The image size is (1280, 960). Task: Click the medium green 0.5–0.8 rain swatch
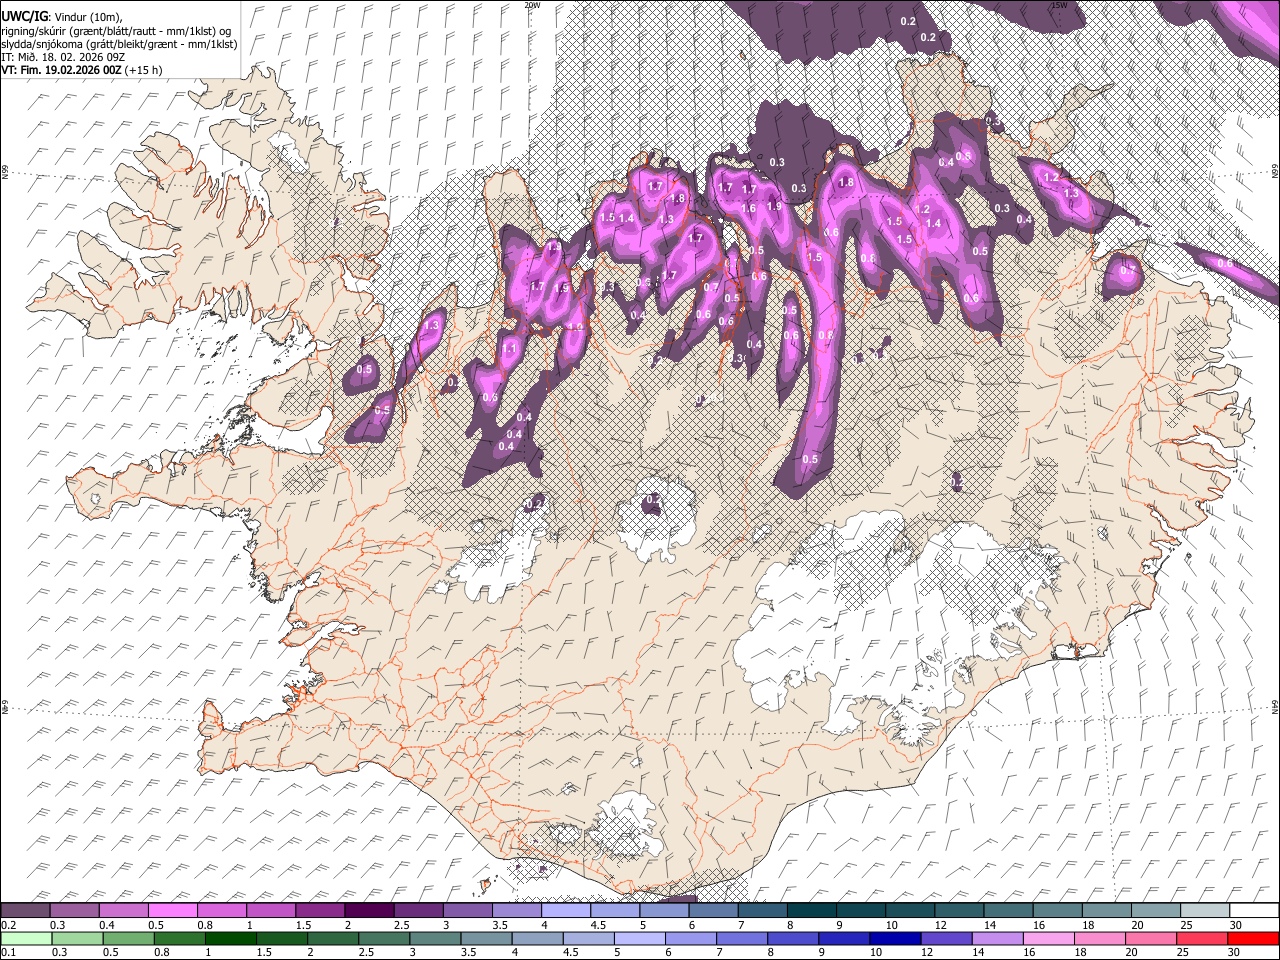point(128,938)
